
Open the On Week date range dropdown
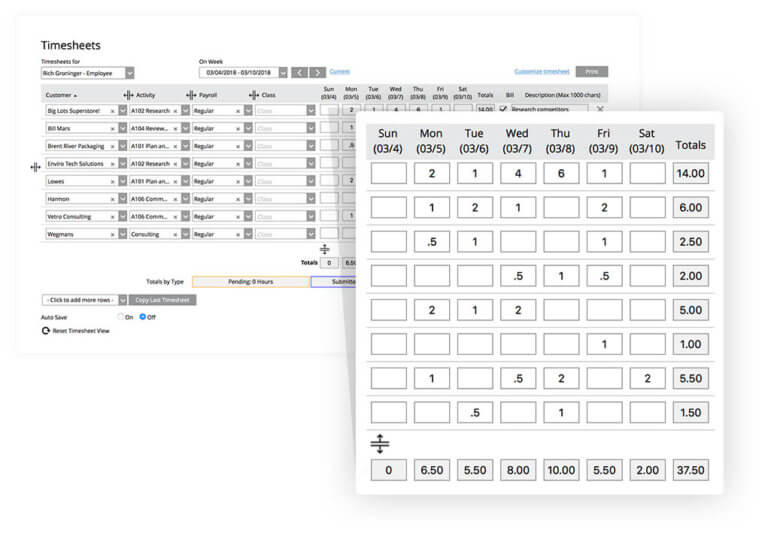(x=283, y=72)
